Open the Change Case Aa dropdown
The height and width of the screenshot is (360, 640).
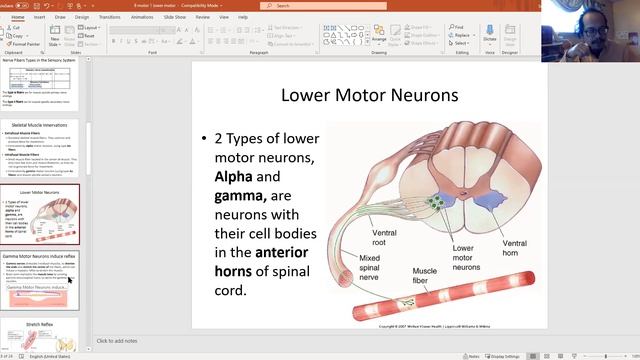(165, 41)
